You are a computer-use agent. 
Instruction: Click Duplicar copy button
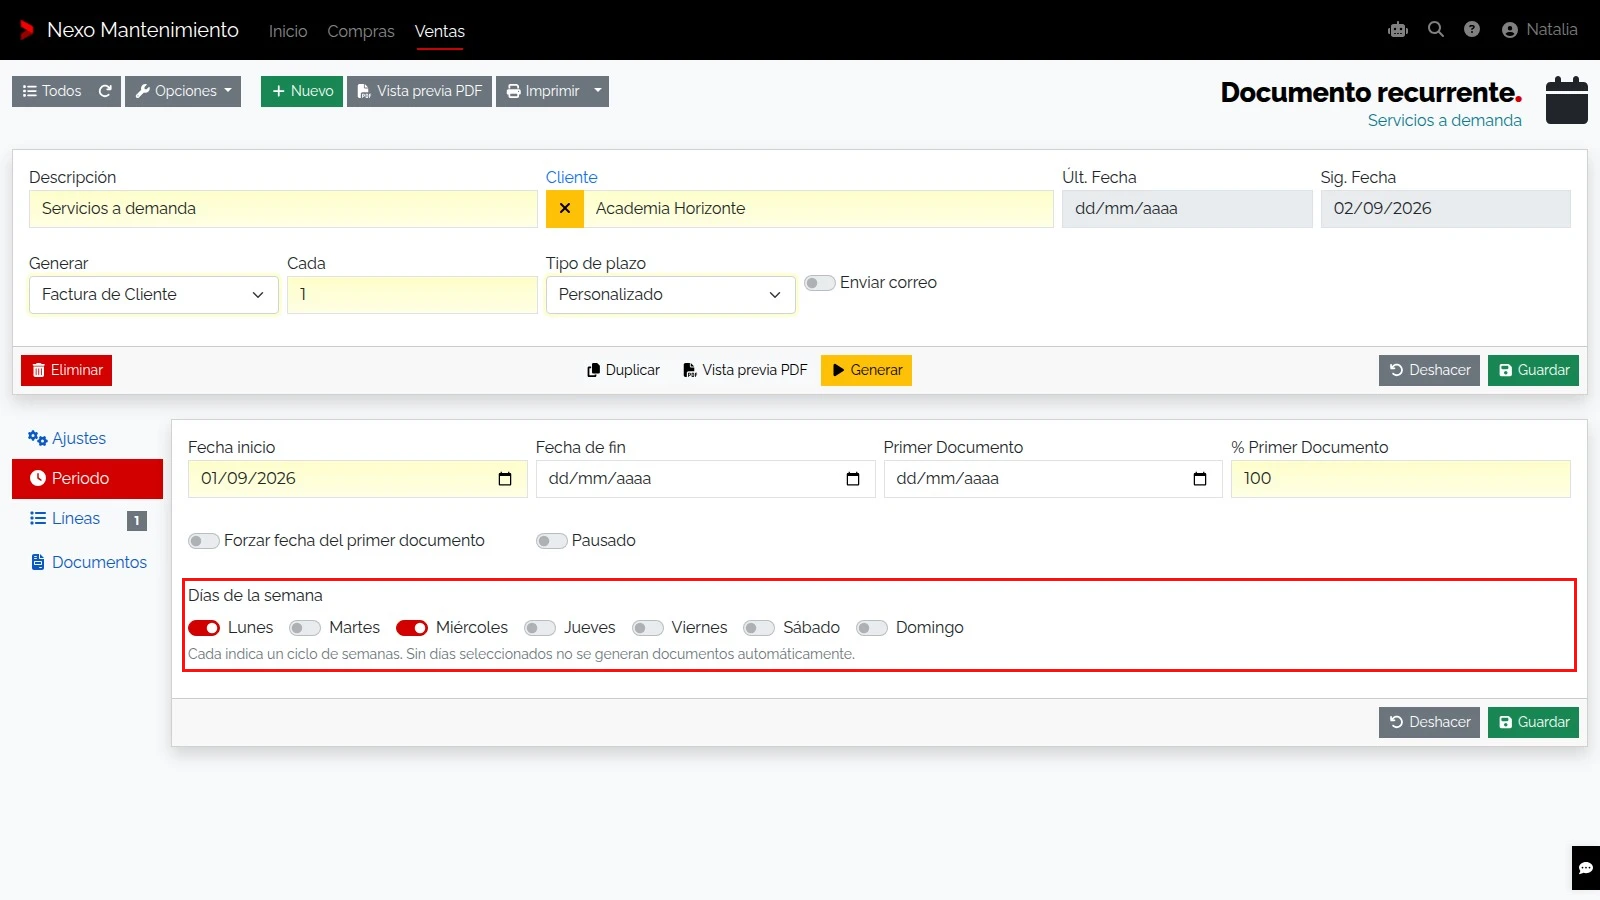click(x=623, y=370)
